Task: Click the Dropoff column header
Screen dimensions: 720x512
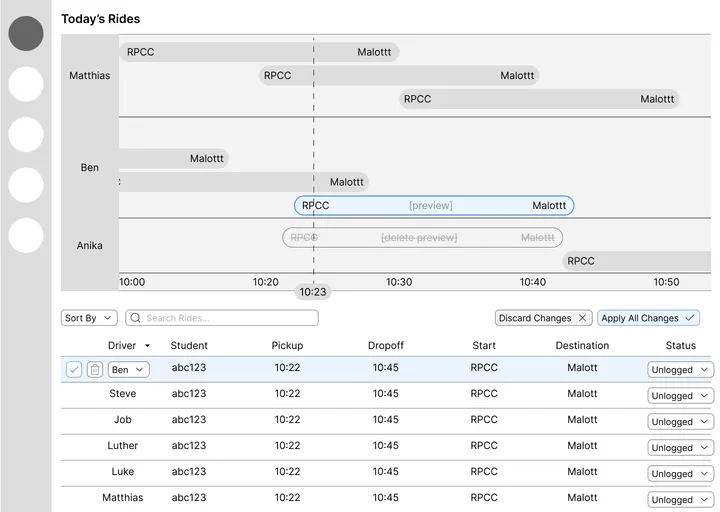Action: pos(385,345)
